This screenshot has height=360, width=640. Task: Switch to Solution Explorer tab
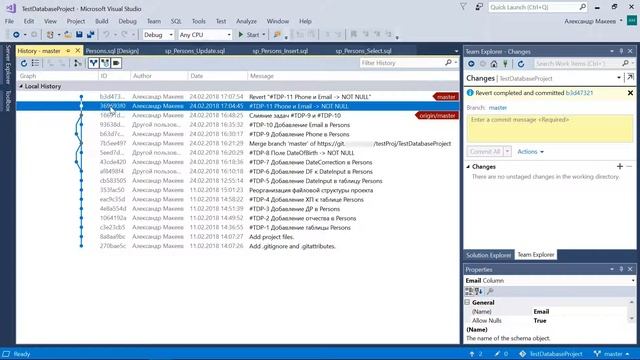click(488, 255)
